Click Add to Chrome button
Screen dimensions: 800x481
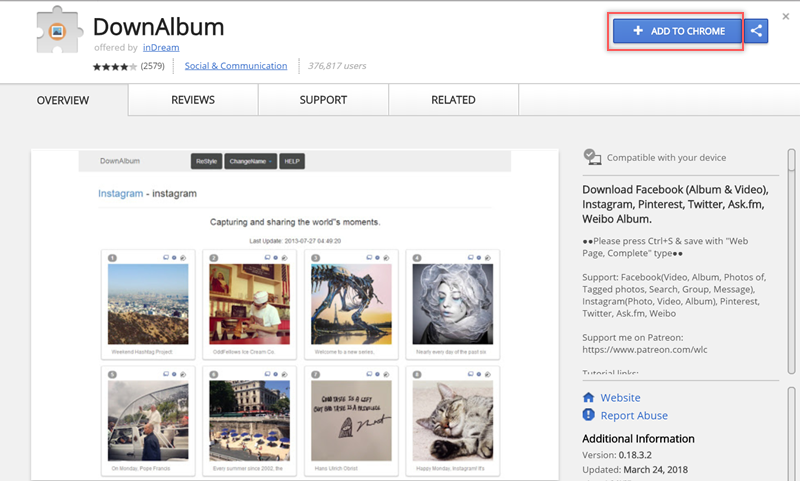tap(678, 31)
